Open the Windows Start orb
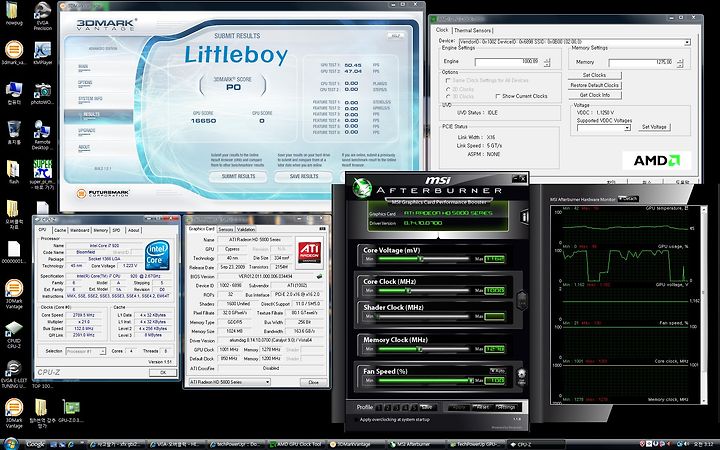The image size is (720, 450). (x=10, y=444)
